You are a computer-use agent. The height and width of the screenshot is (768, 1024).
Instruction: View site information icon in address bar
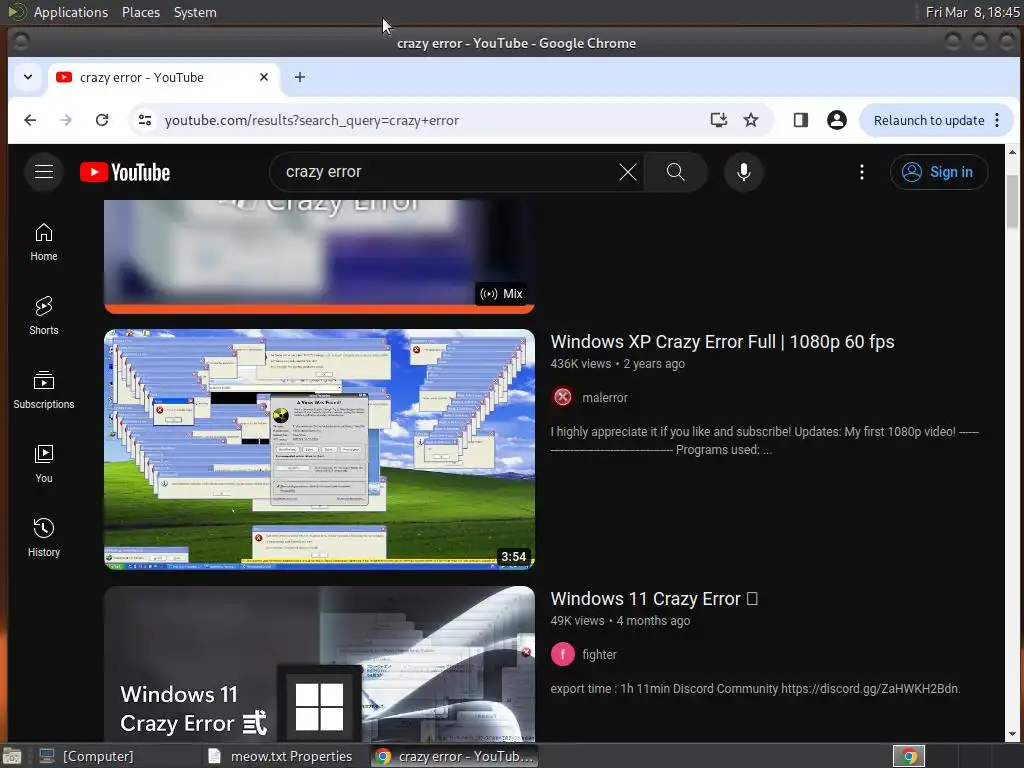[145, 120]
